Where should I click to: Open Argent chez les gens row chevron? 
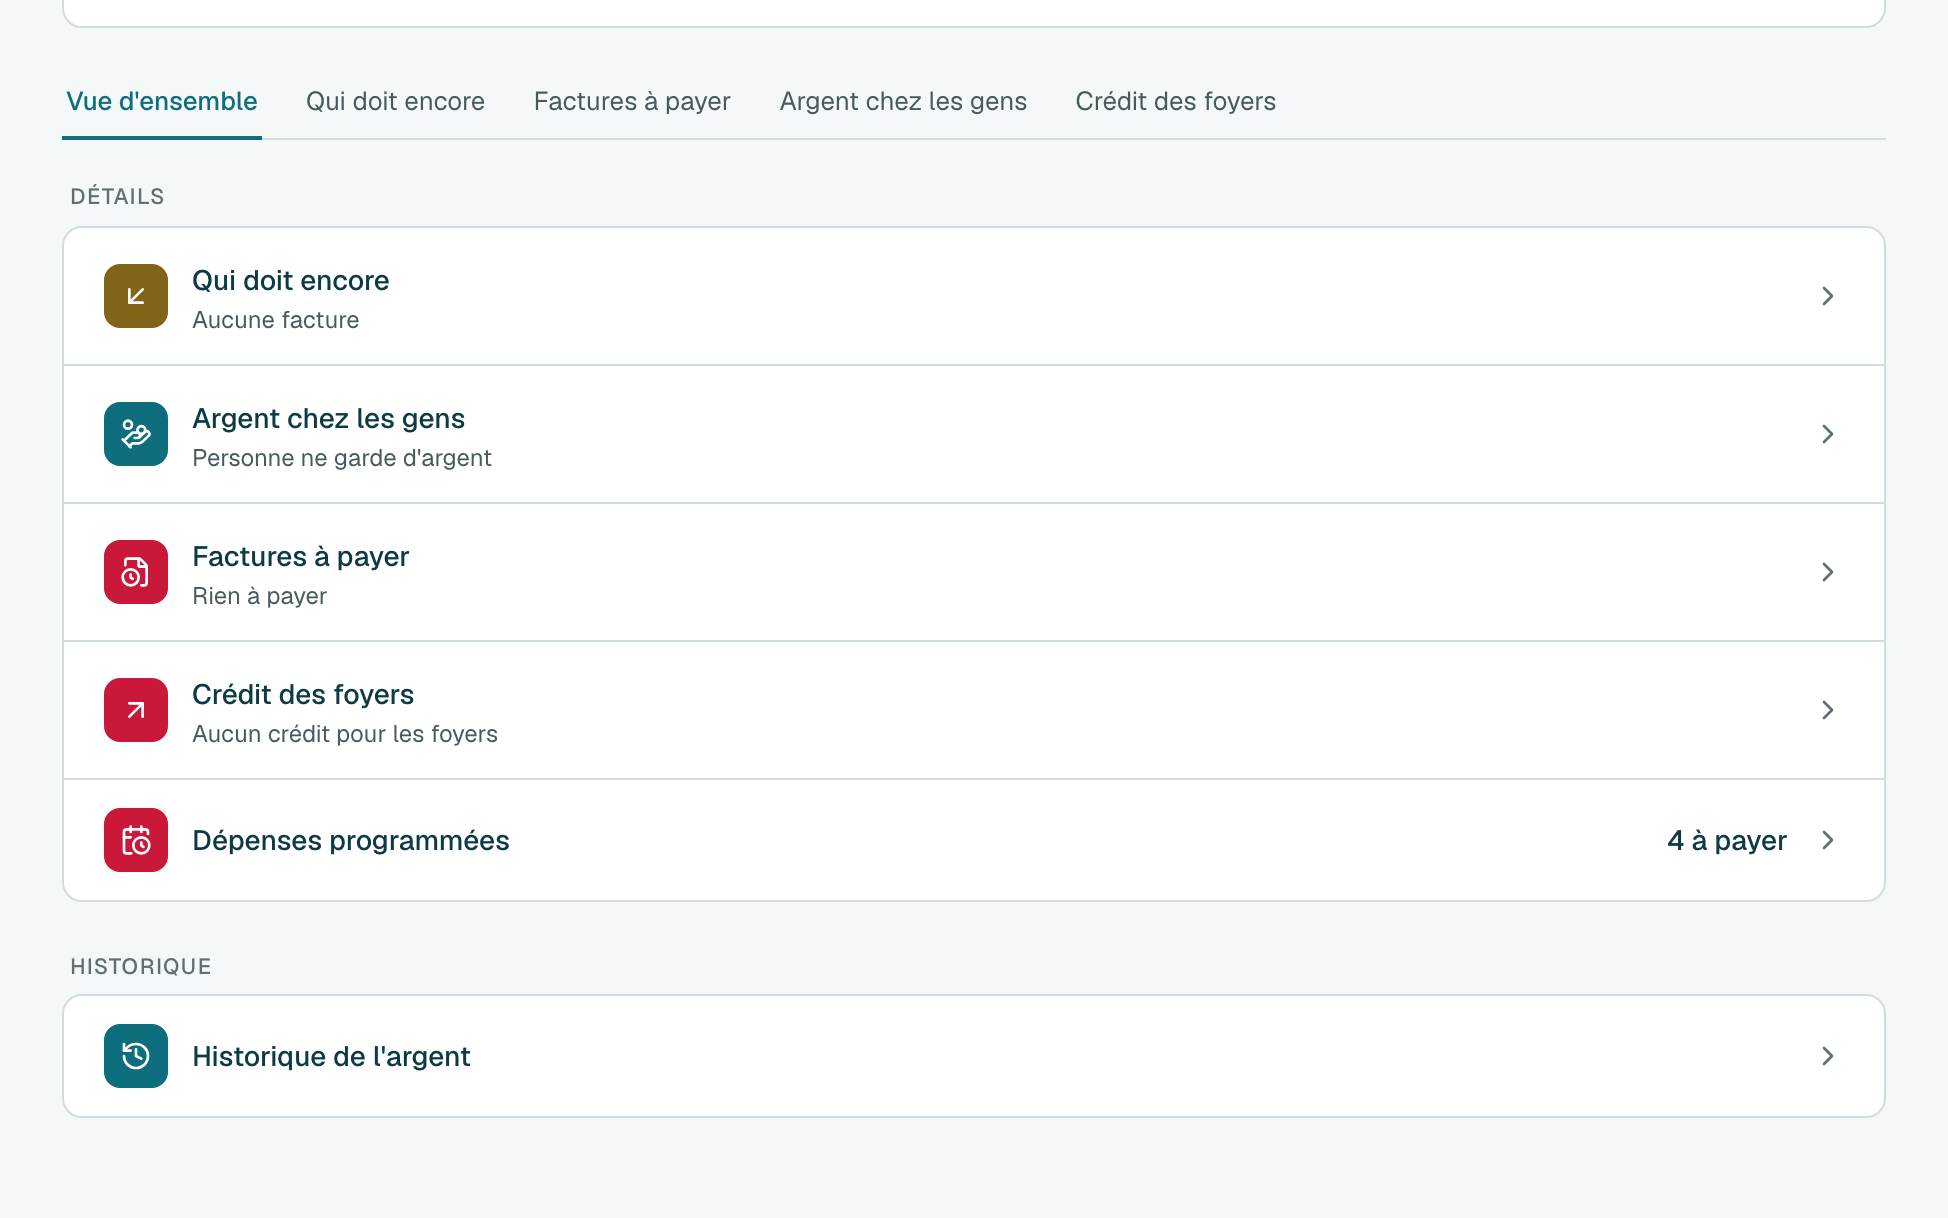(x=1827, y=434)
